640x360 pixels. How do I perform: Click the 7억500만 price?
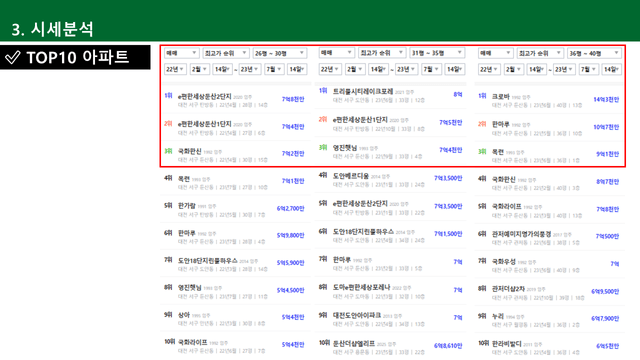[x=607, y=236]
